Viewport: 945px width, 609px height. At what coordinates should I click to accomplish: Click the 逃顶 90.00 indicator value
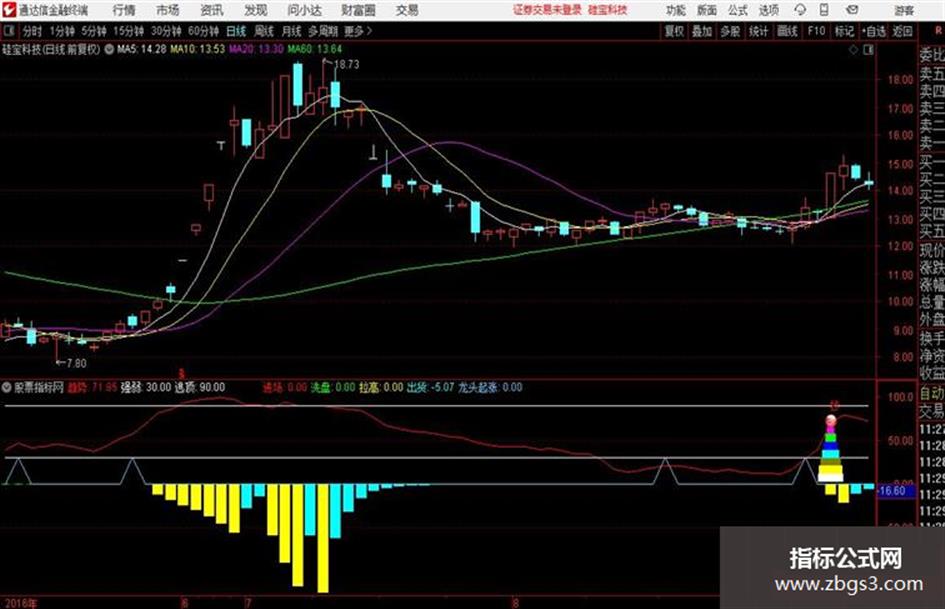pos(200,387)
